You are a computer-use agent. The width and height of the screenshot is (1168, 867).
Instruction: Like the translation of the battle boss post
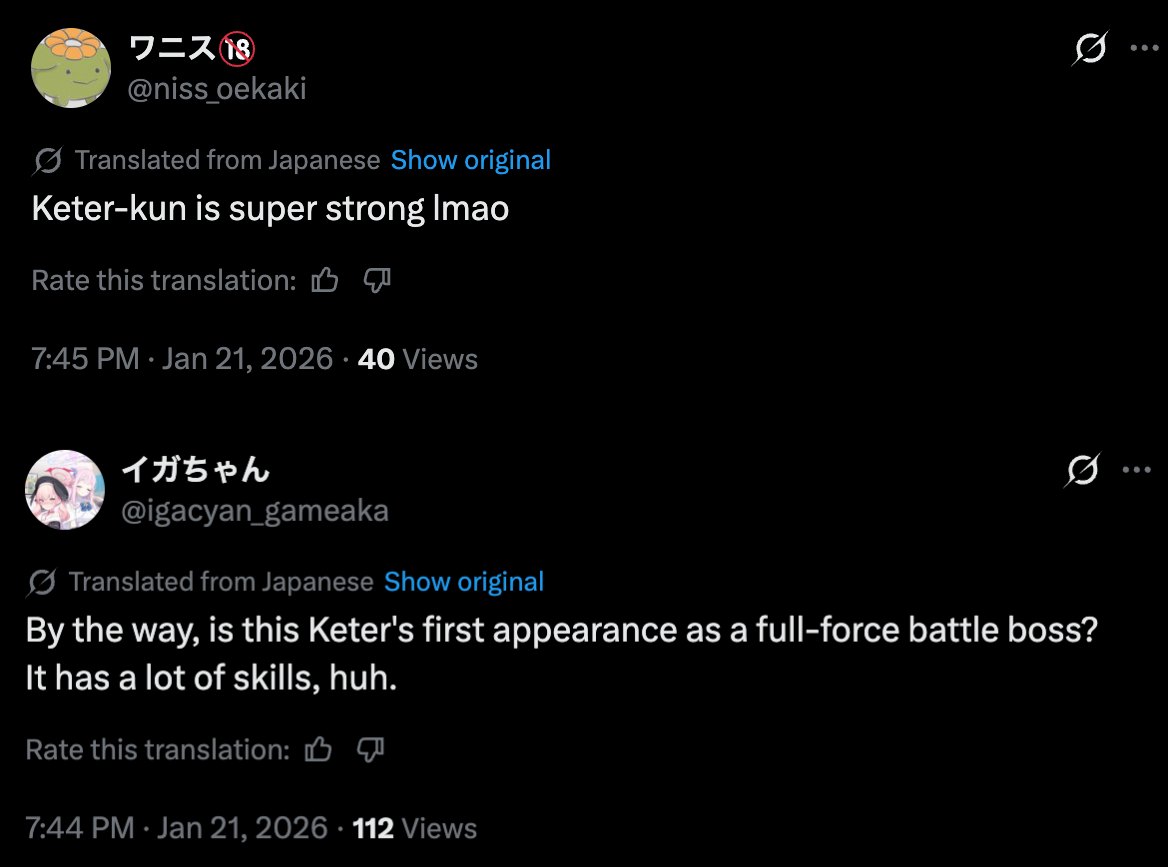click(318, 749)
